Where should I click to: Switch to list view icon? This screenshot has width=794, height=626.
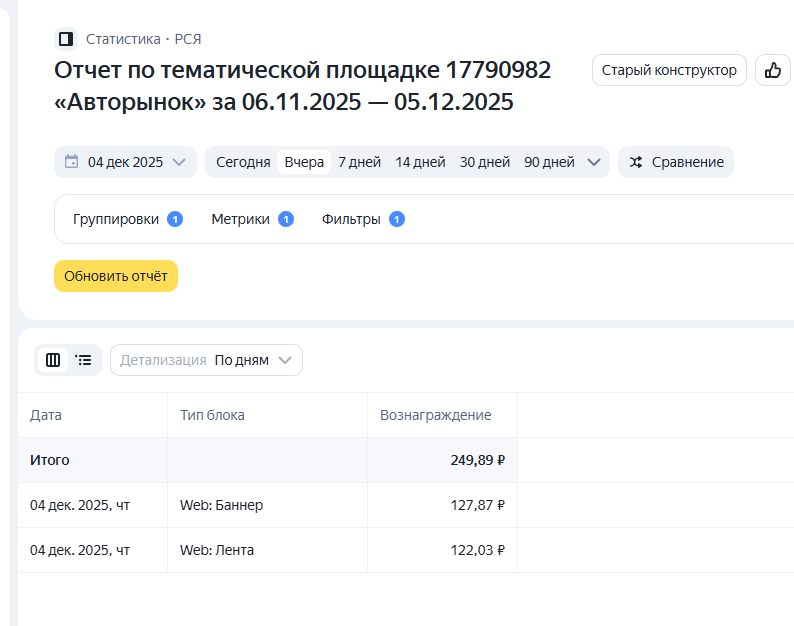click(84, 360)
